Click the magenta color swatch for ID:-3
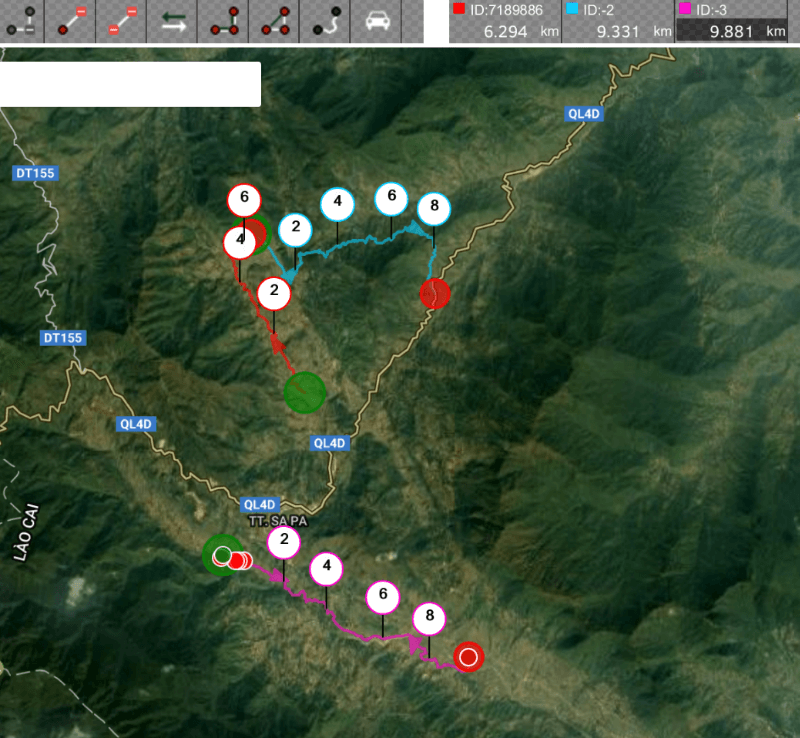 [x=685, y=10]
